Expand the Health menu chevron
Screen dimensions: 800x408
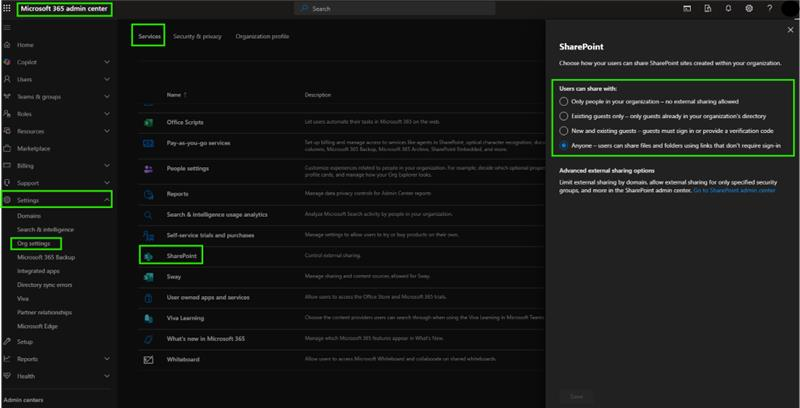pyautogui.click(x=107, y=376)
